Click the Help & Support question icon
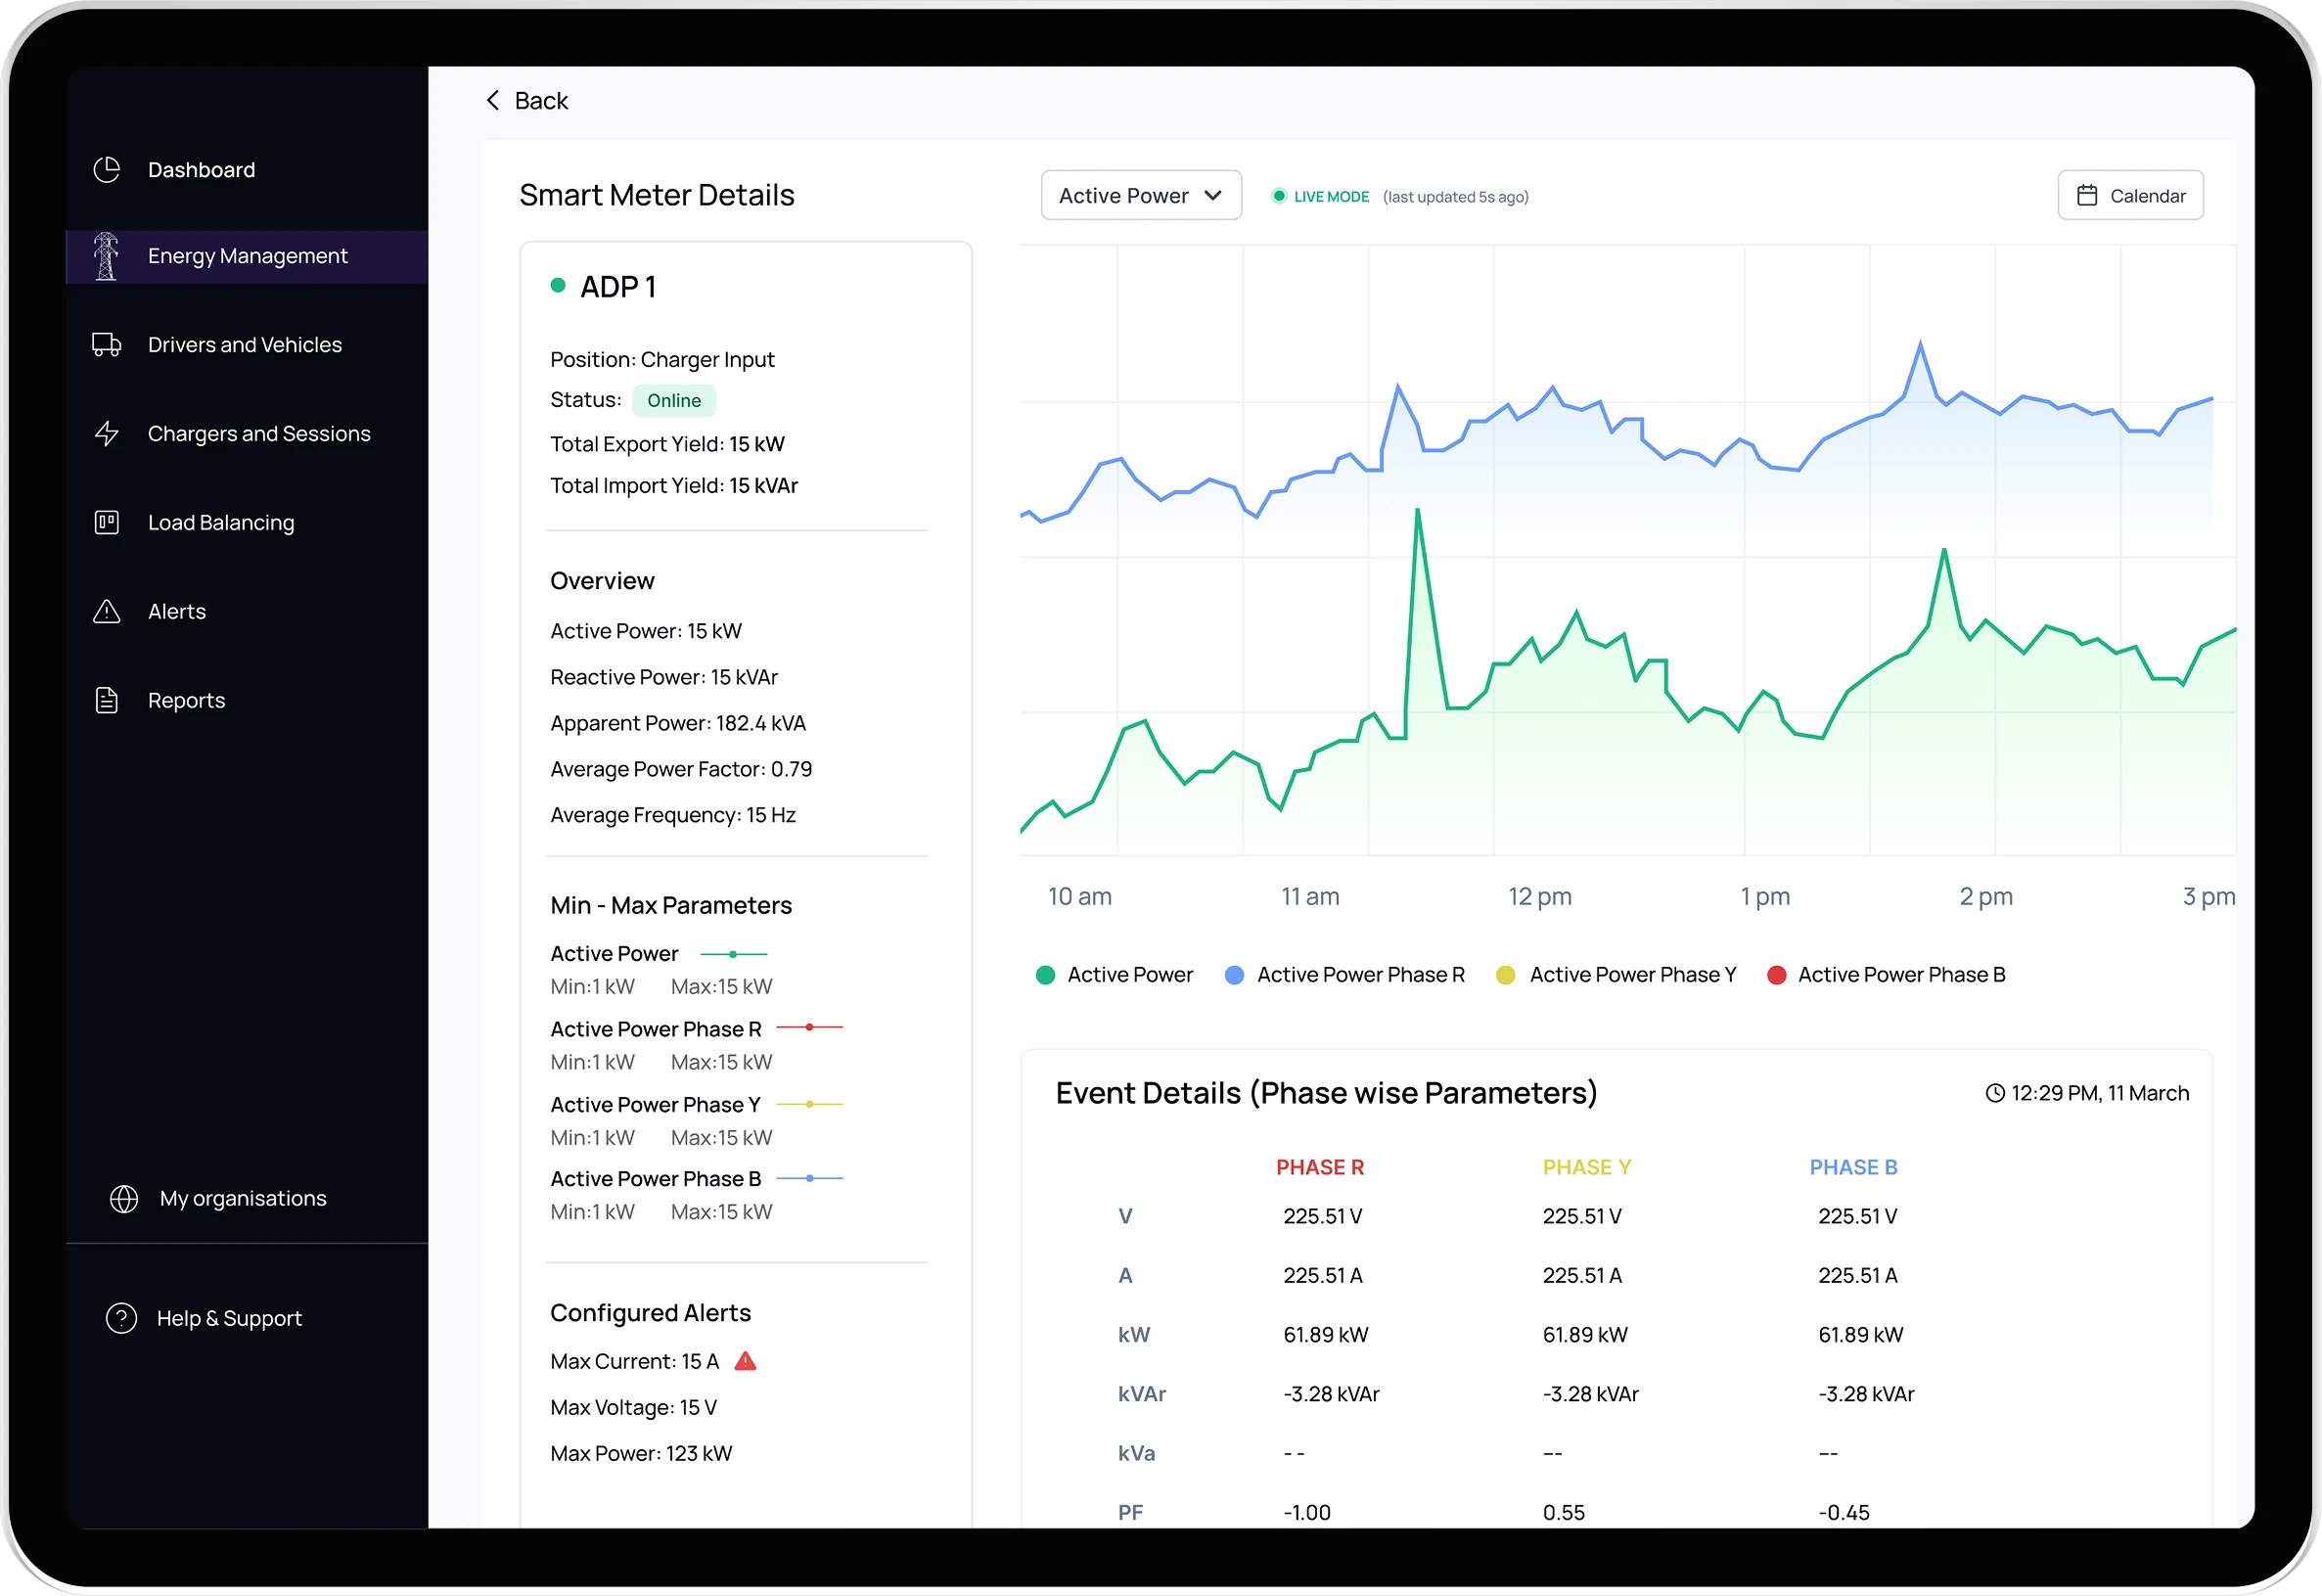 point(122,1318)
